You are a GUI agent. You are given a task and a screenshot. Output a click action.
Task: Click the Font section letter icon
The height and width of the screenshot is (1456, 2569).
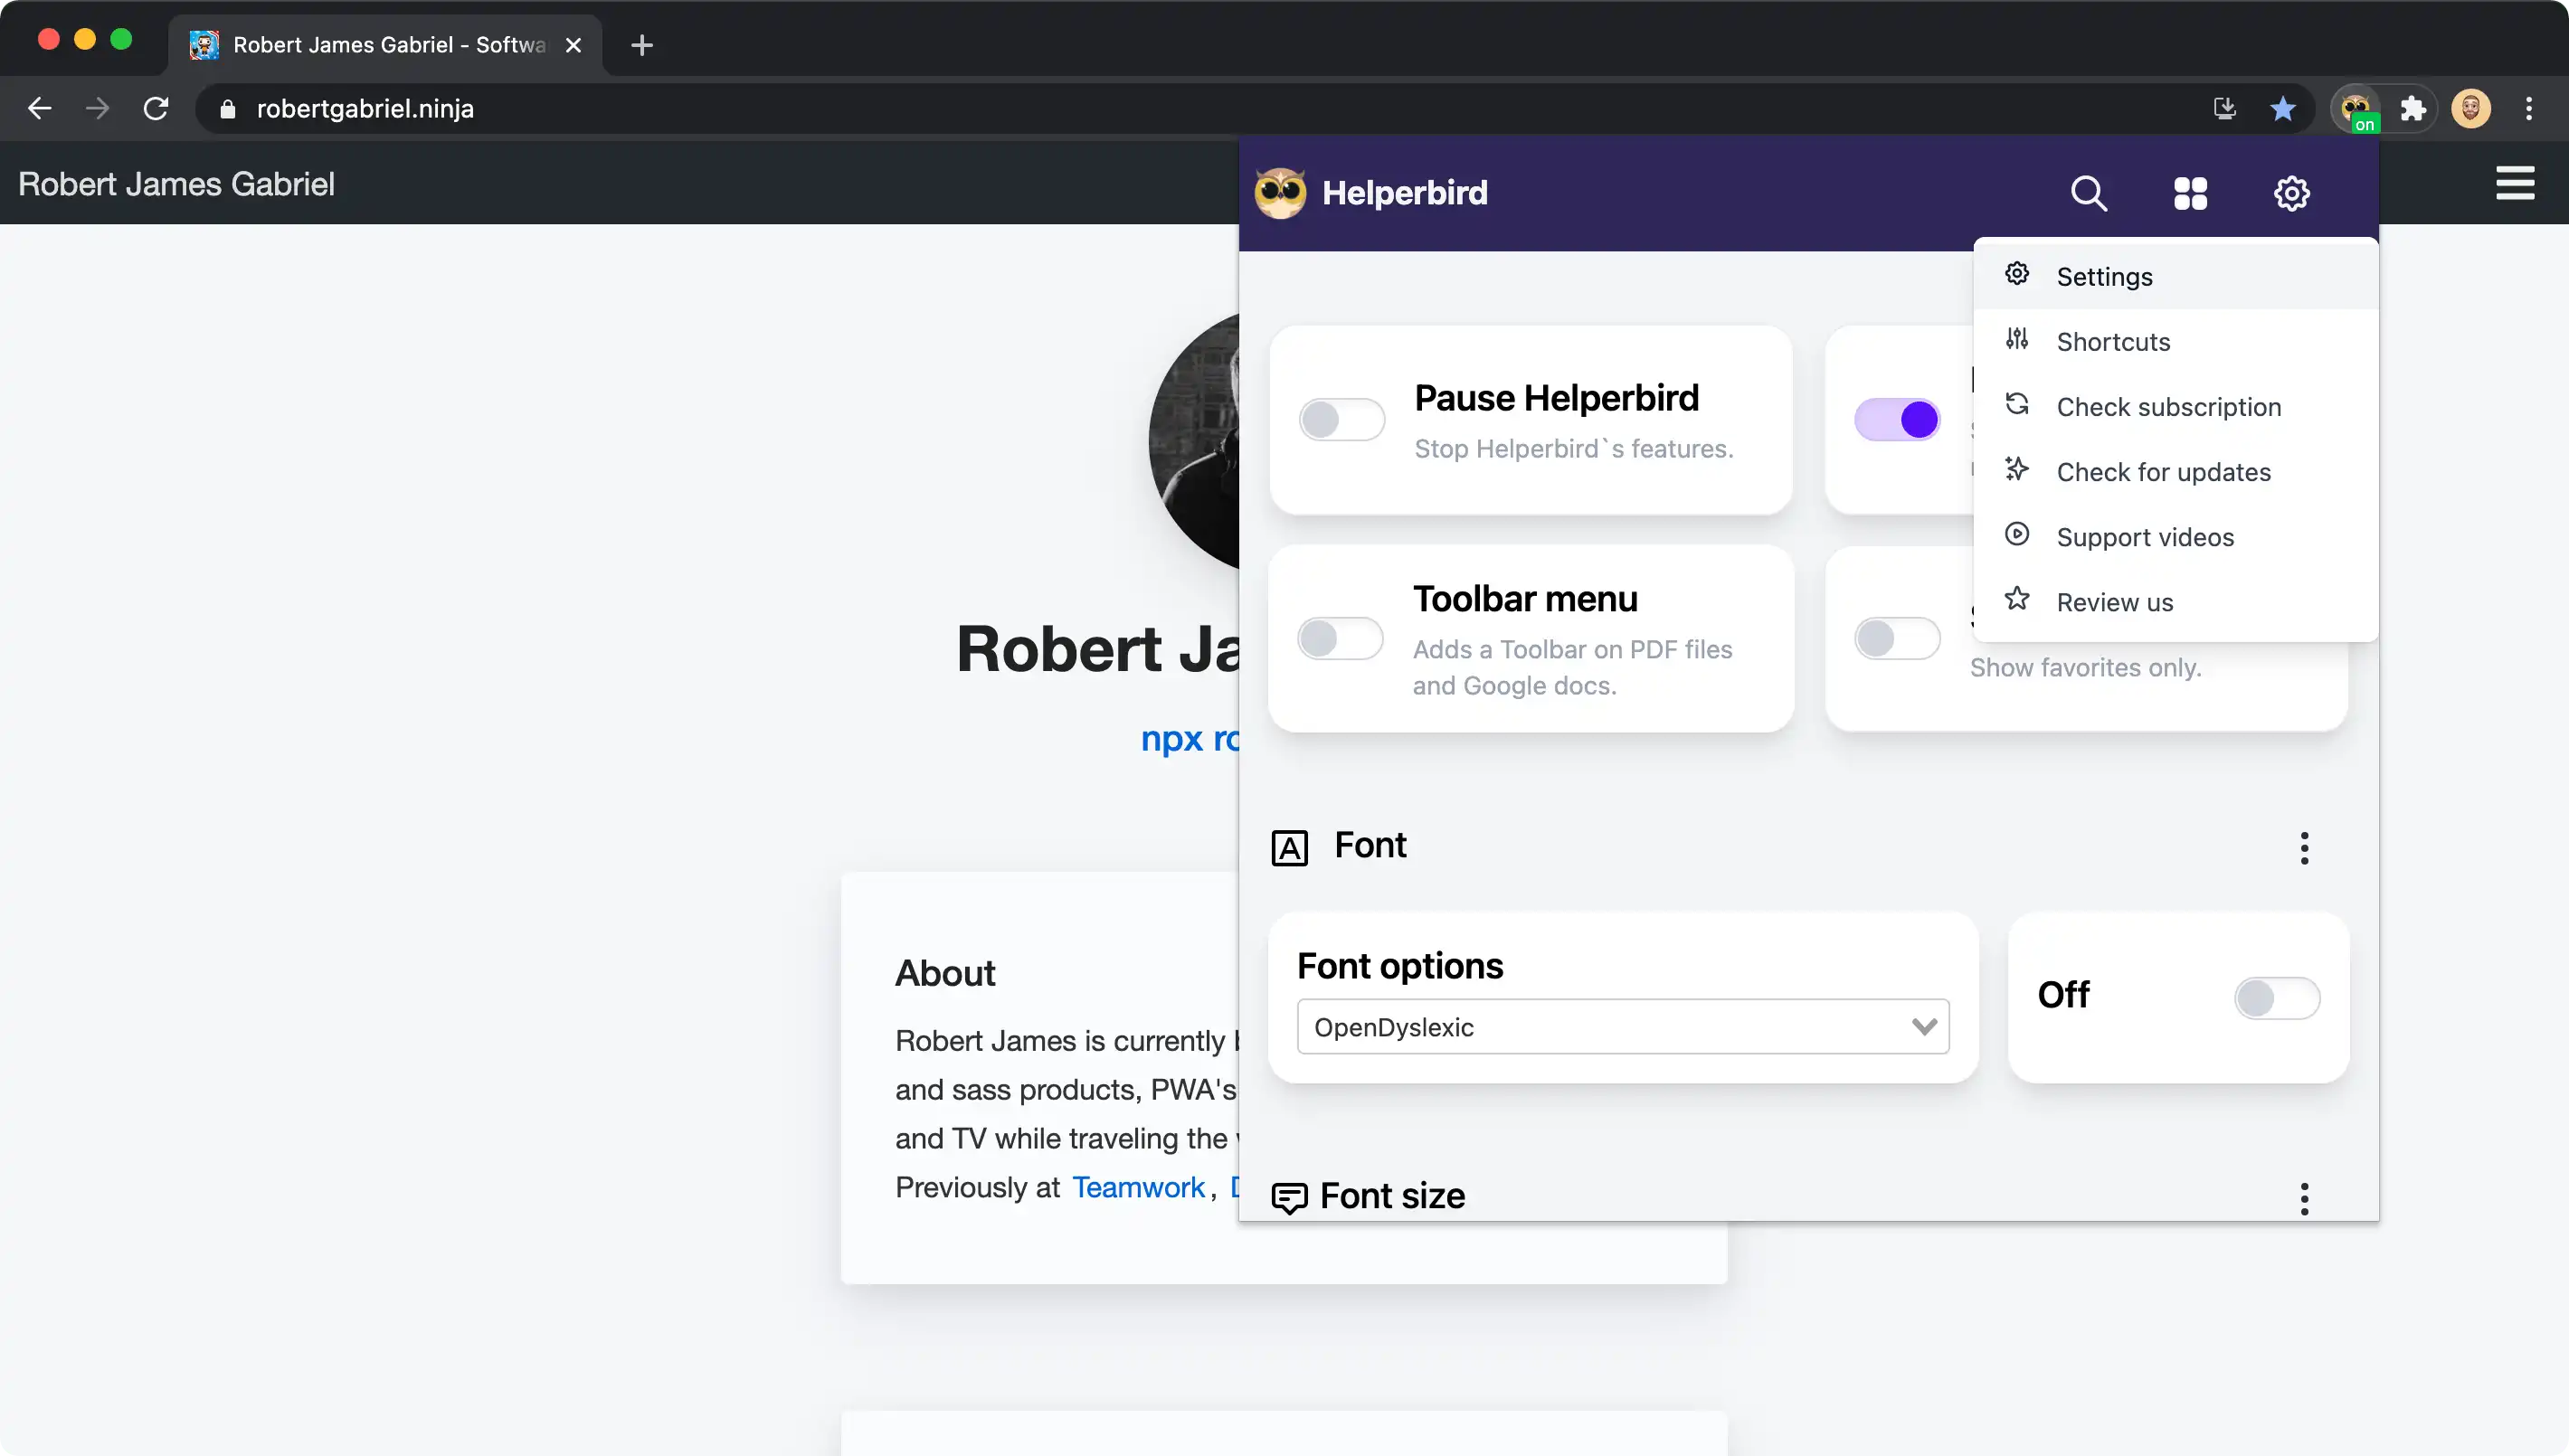[1289, 848]
